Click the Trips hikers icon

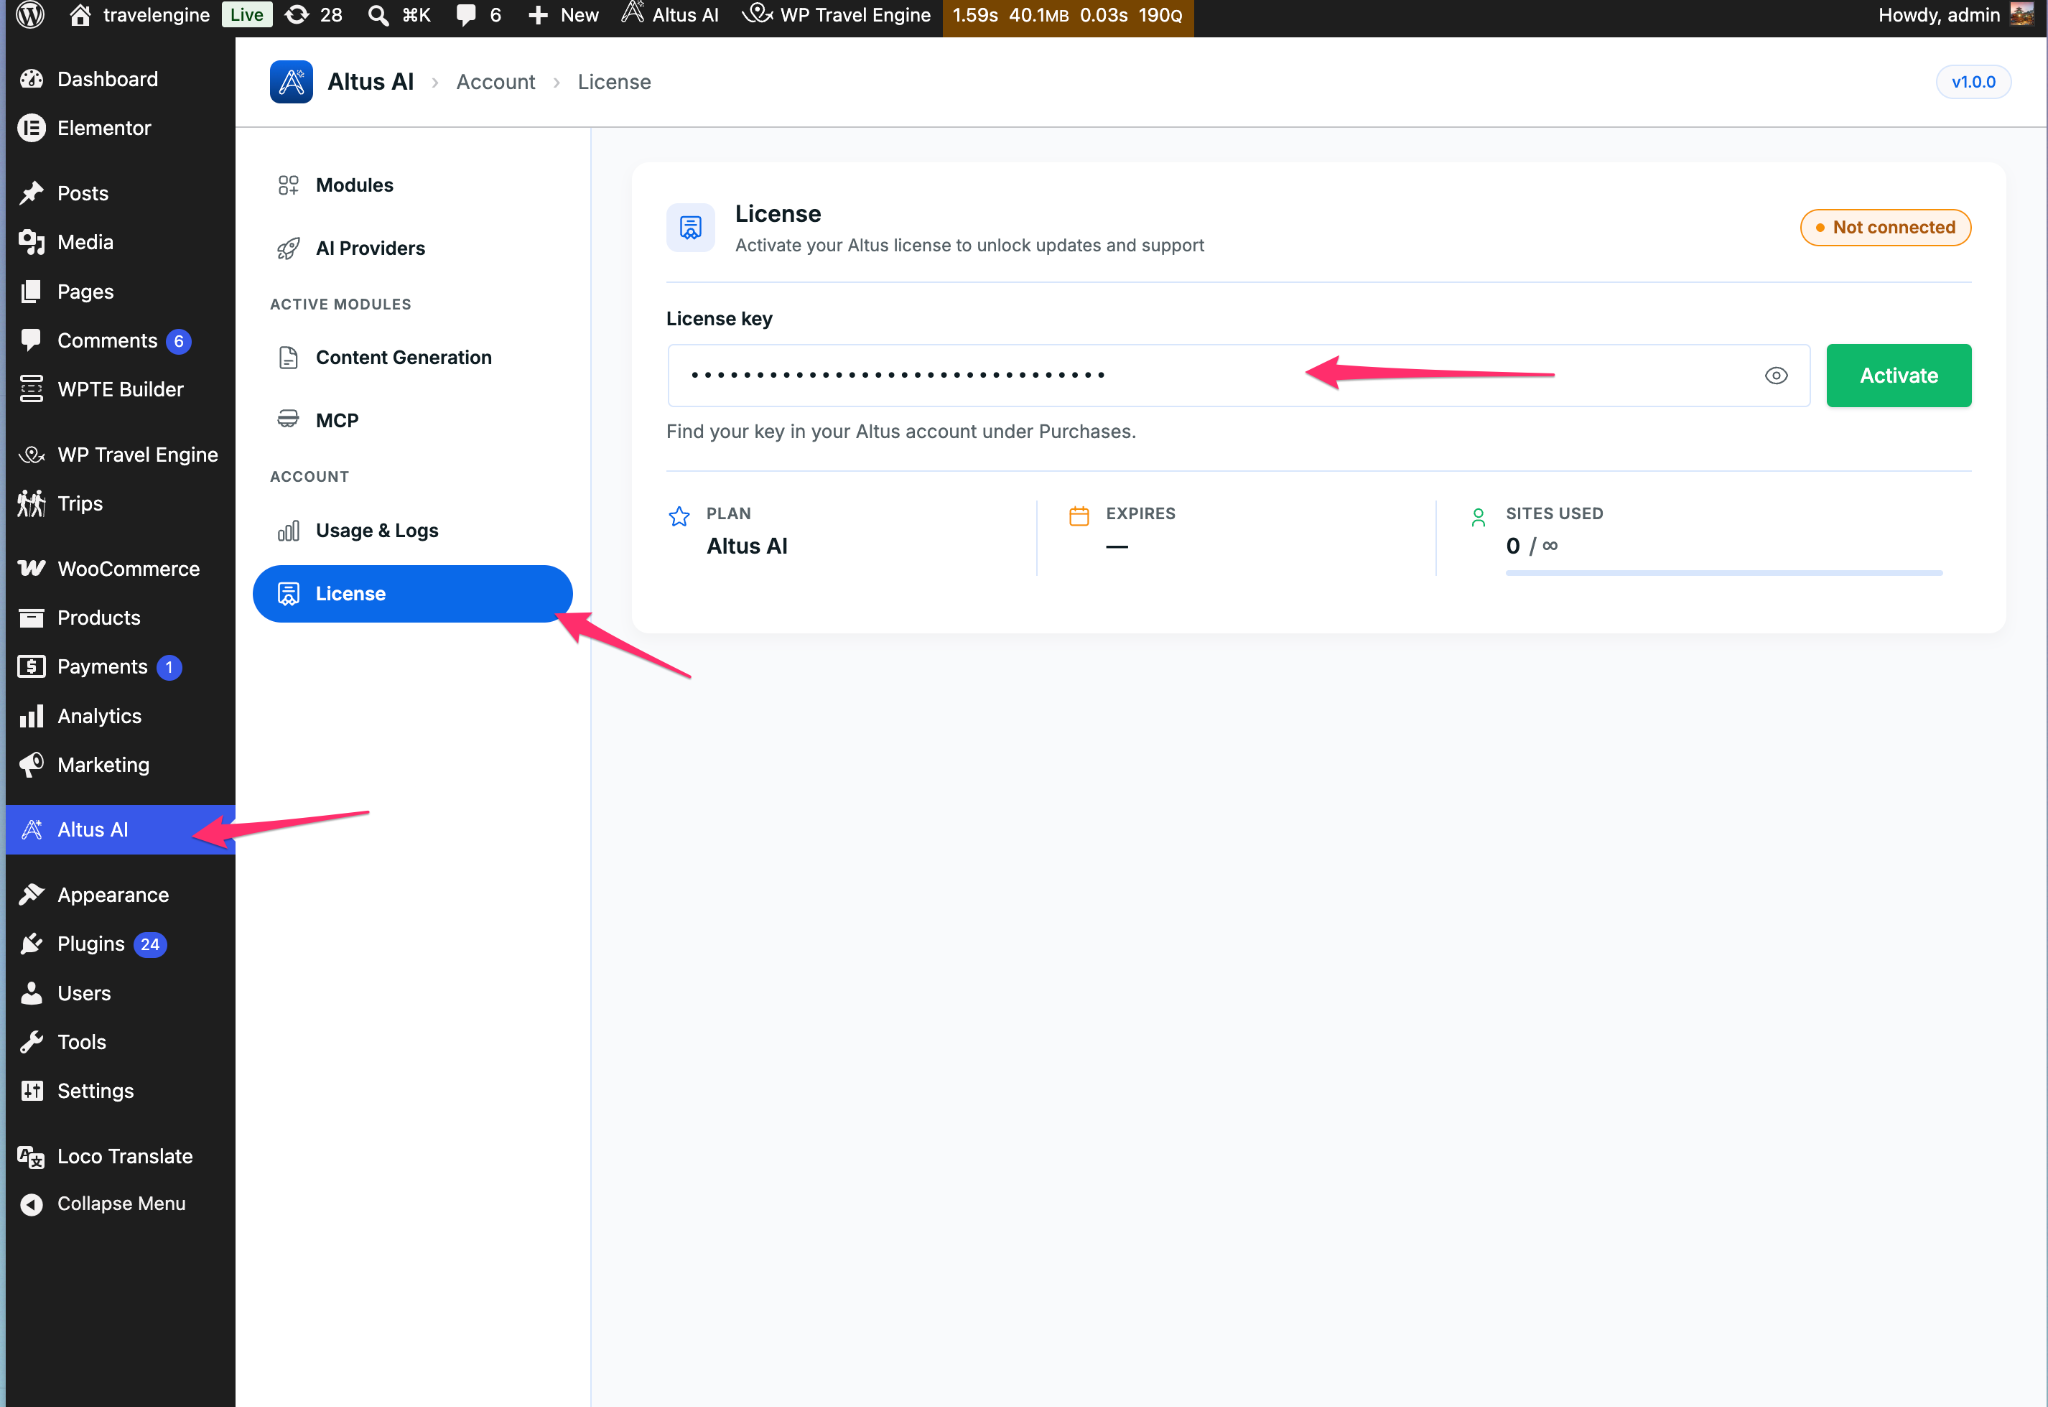point(32,503)
